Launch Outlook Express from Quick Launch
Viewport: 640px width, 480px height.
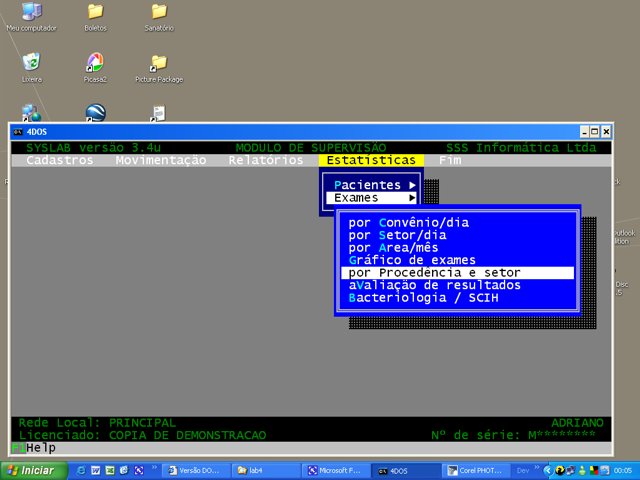tap(124, 470)
